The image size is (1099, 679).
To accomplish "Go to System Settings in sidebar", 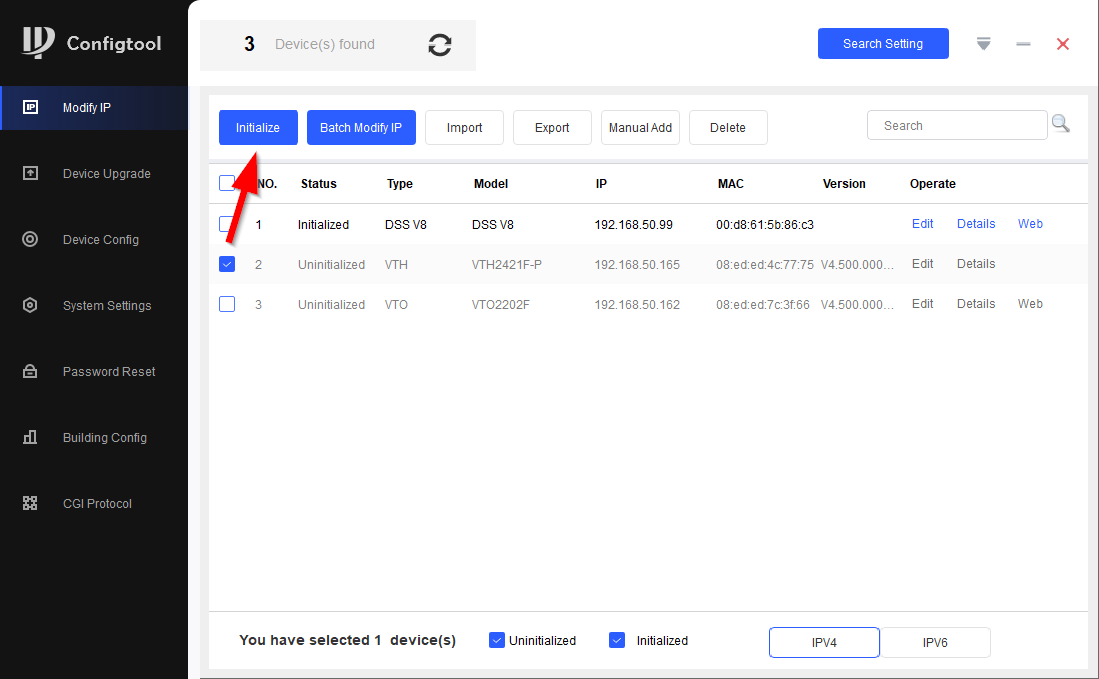I will [106, 306].
